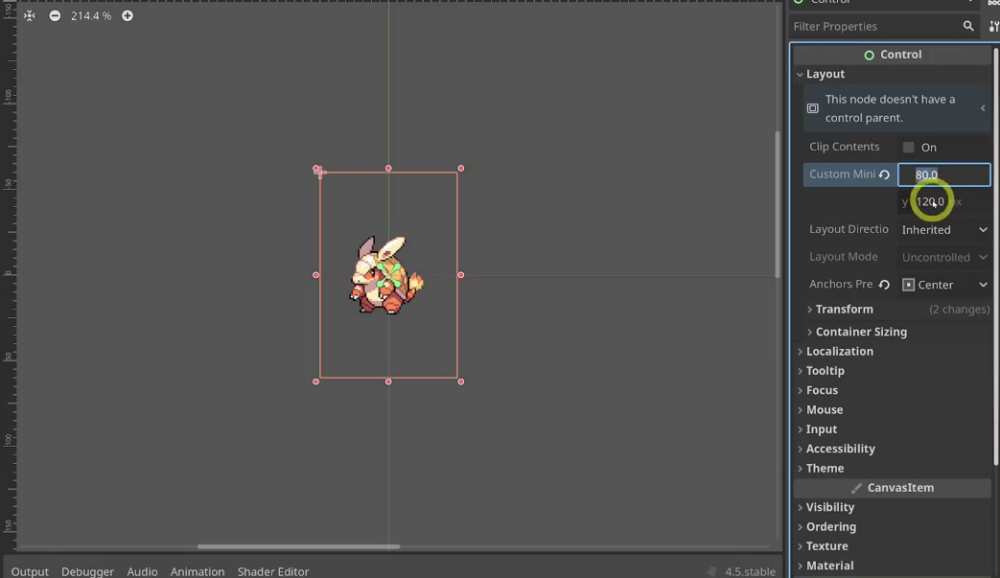Revert Anchors Preset with its reset icon
The height and width of the screenshot is (578, 1000).
pyautogui.click(x=884, y=285)
